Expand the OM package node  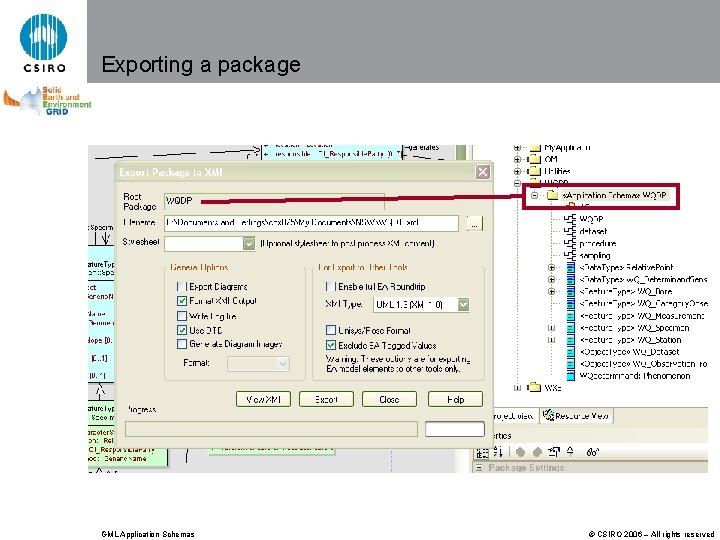click(518, 159)
